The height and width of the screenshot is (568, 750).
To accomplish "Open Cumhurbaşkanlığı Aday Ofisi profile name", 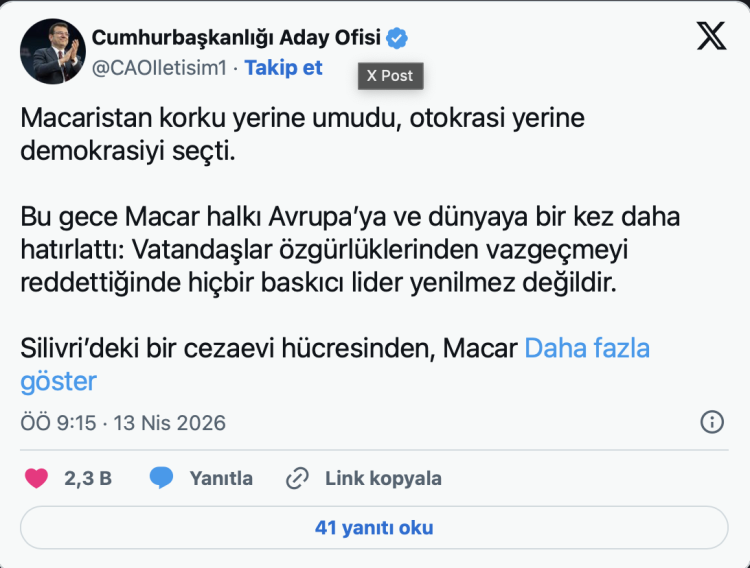I will click(x=236, y=39).
